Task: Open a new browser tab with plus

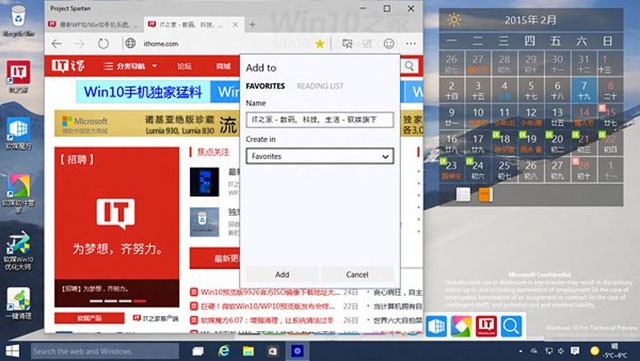Action: coord(252,25)
